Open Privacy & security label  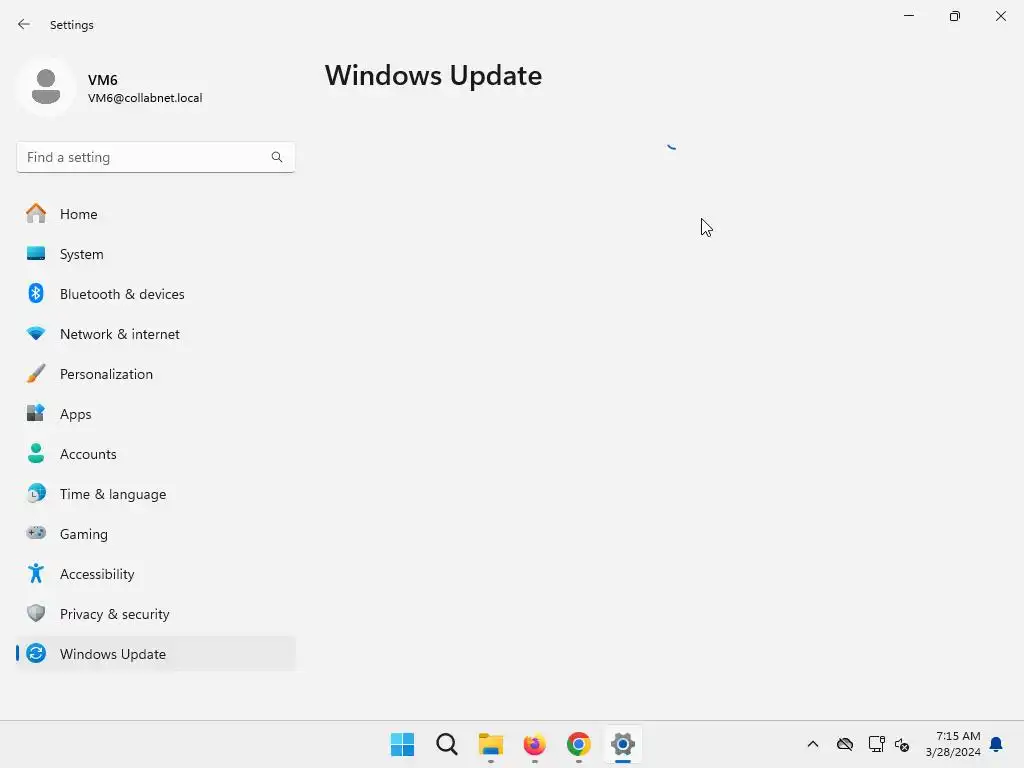114,614
